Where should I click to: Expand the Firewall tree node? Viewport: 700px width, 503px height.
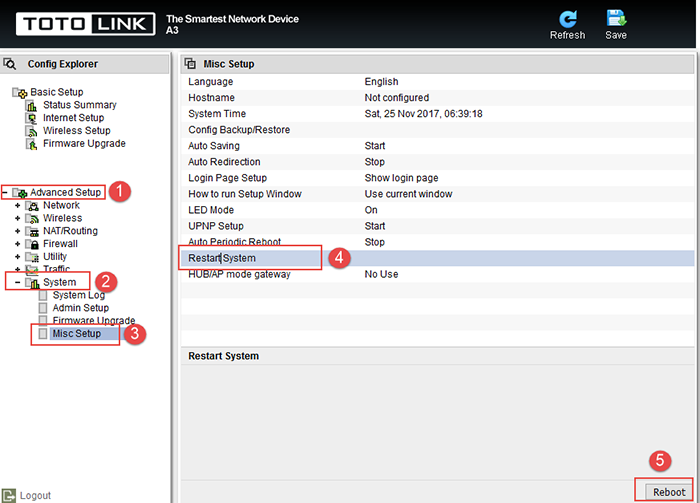17,244
